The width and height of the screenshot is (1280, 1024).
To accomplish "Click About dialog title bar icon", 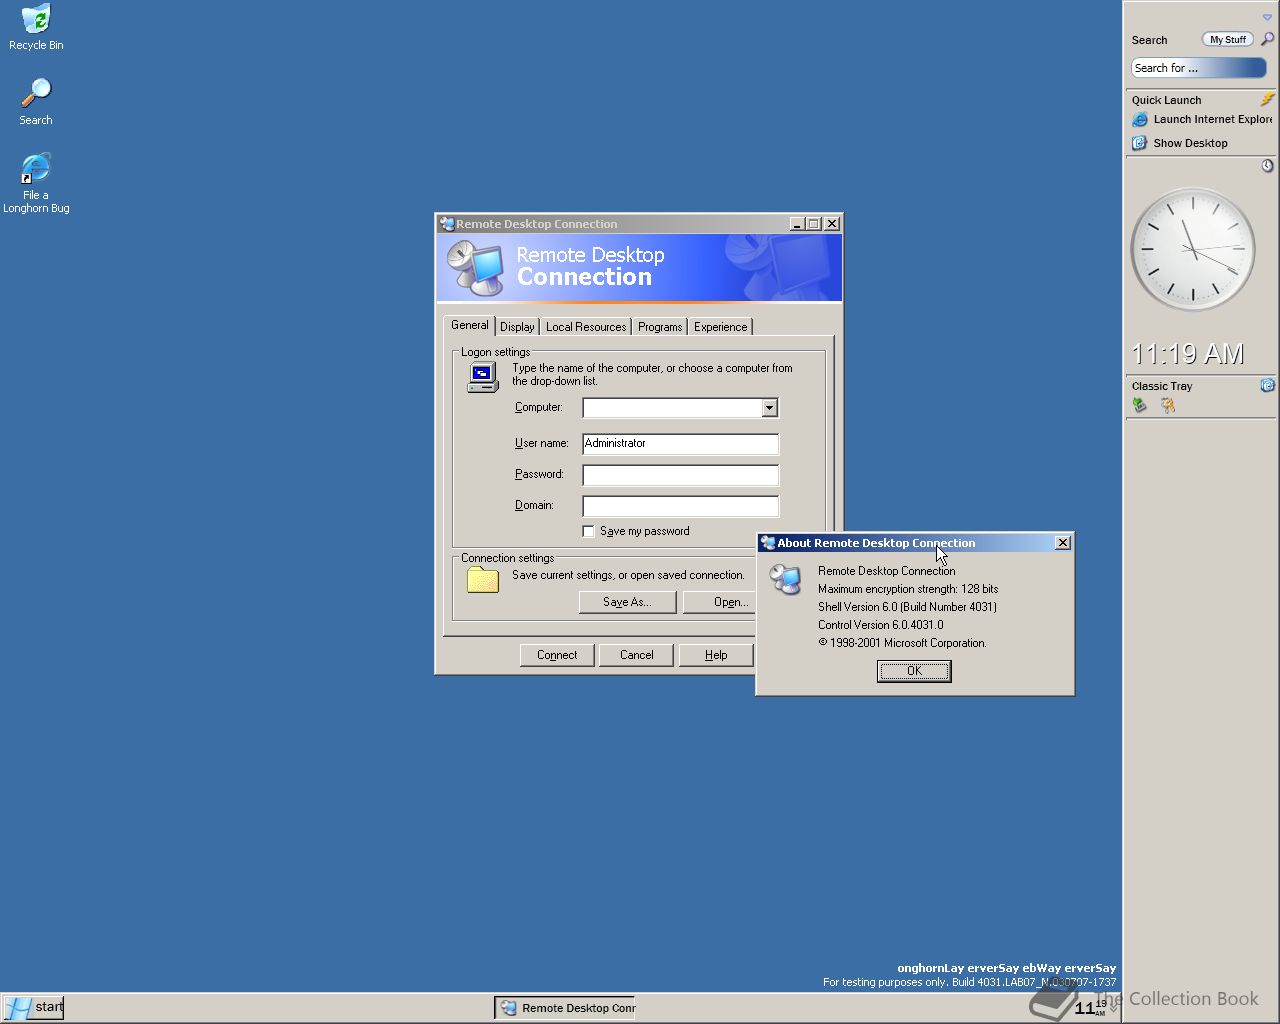I will click(x=768, y=543).
